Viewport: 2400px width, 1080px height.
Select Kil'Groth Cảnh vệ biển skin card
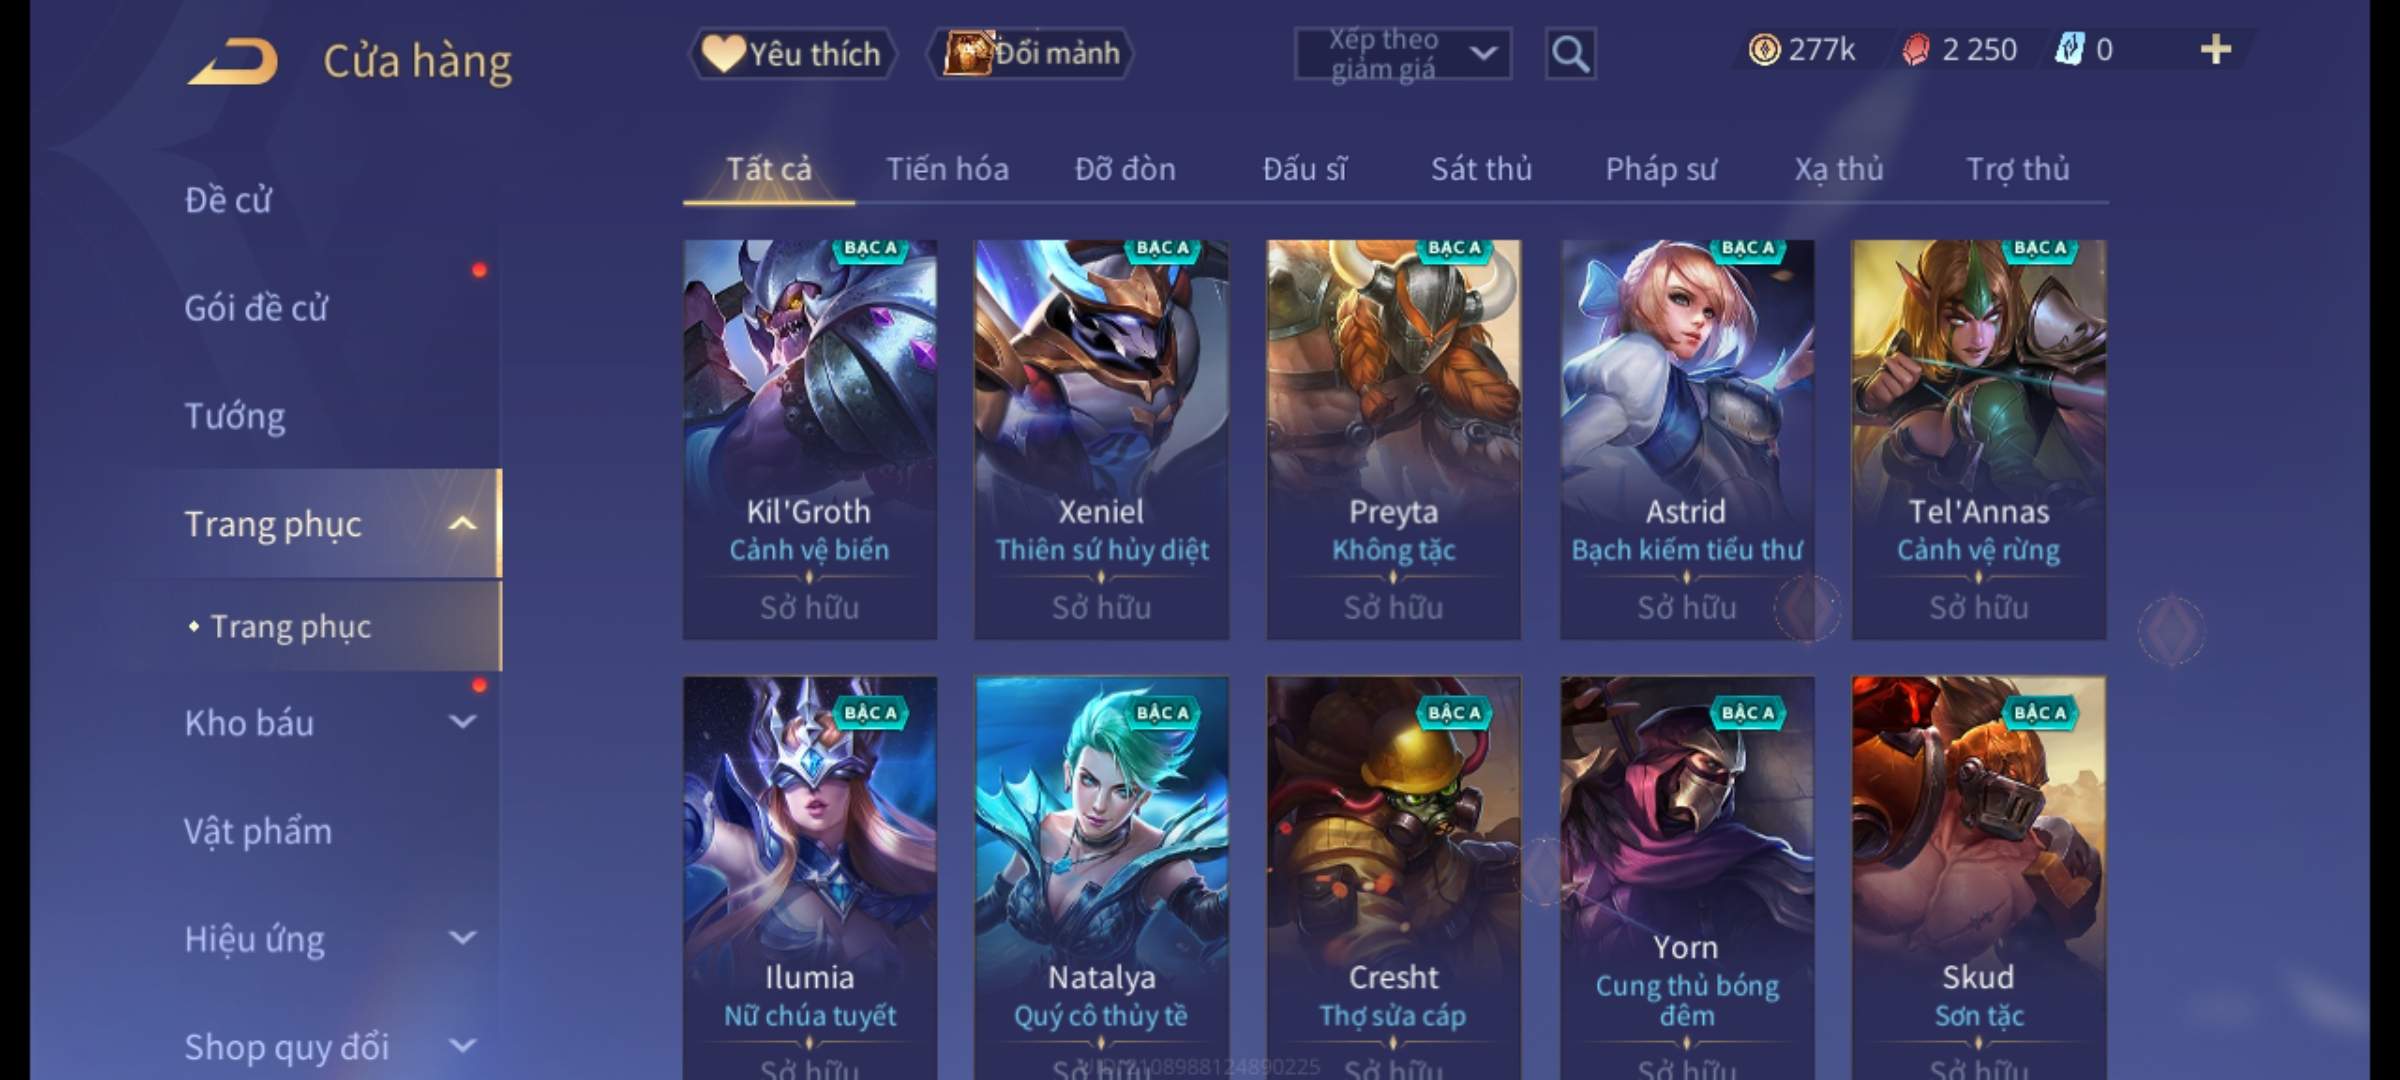point(810,439)
